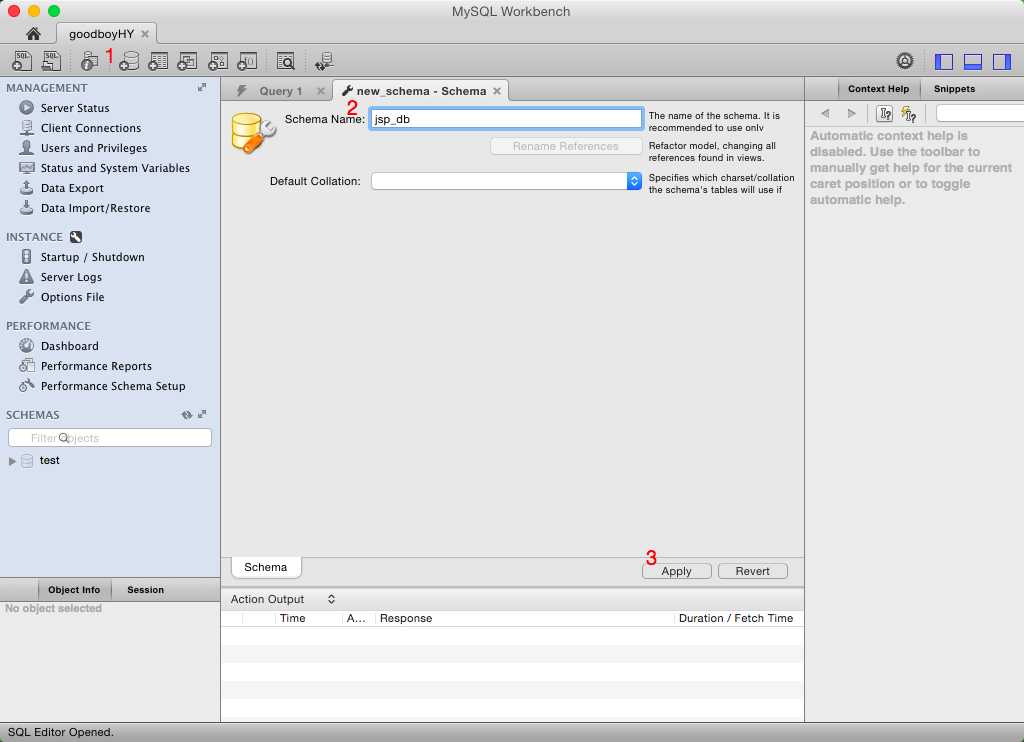Go forward in context help
The image size is (1024, 742).
tap(852, 114)
